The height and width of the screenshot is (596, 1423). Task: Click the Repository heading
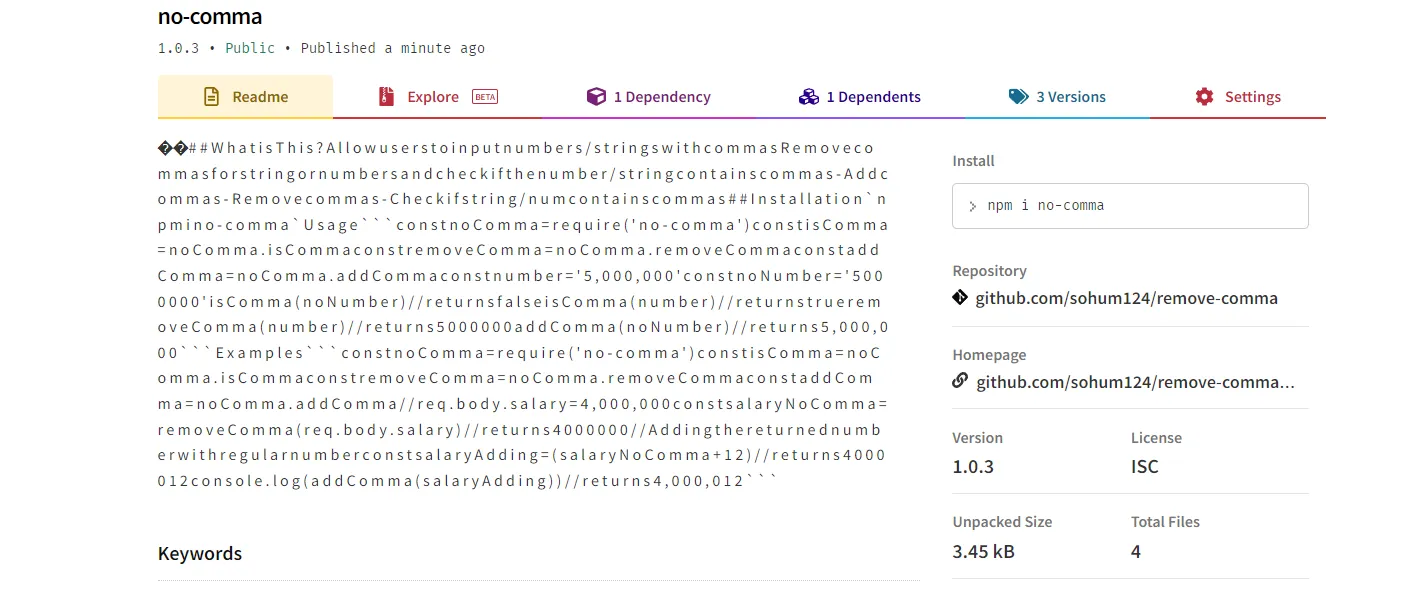point(989,271)
